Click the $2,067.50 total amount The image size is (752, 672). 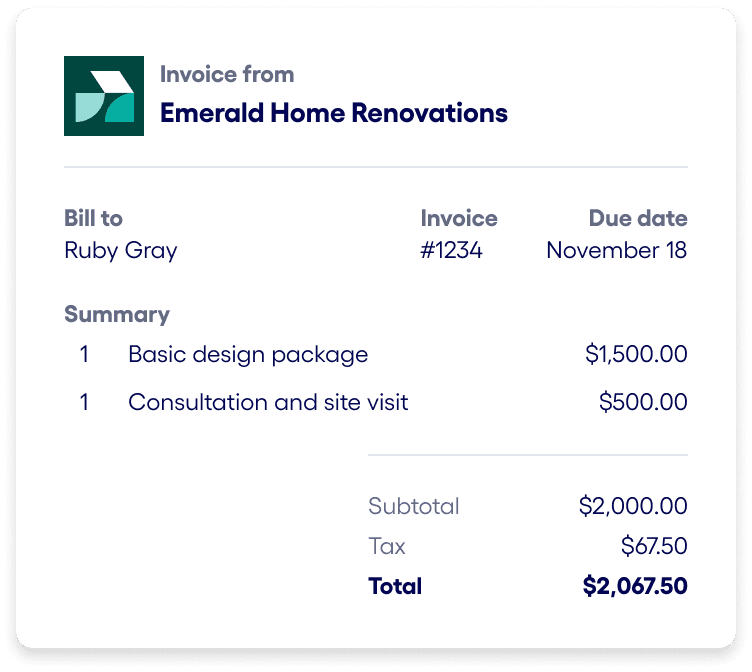click(x=635, y=586)
